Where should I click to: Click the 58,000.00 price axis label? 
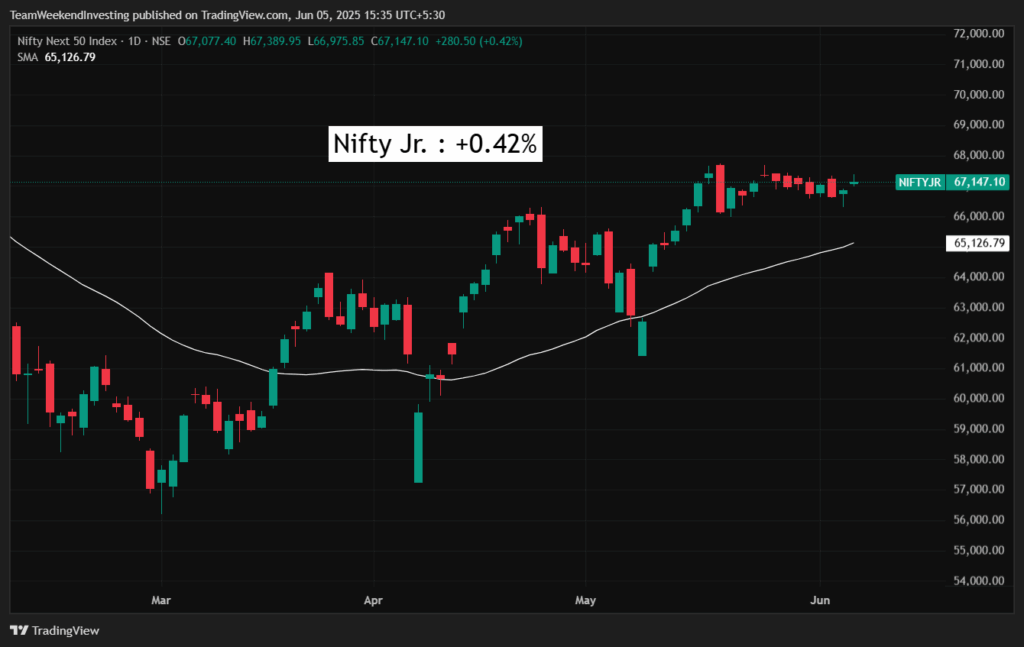[x=979, y=458]
